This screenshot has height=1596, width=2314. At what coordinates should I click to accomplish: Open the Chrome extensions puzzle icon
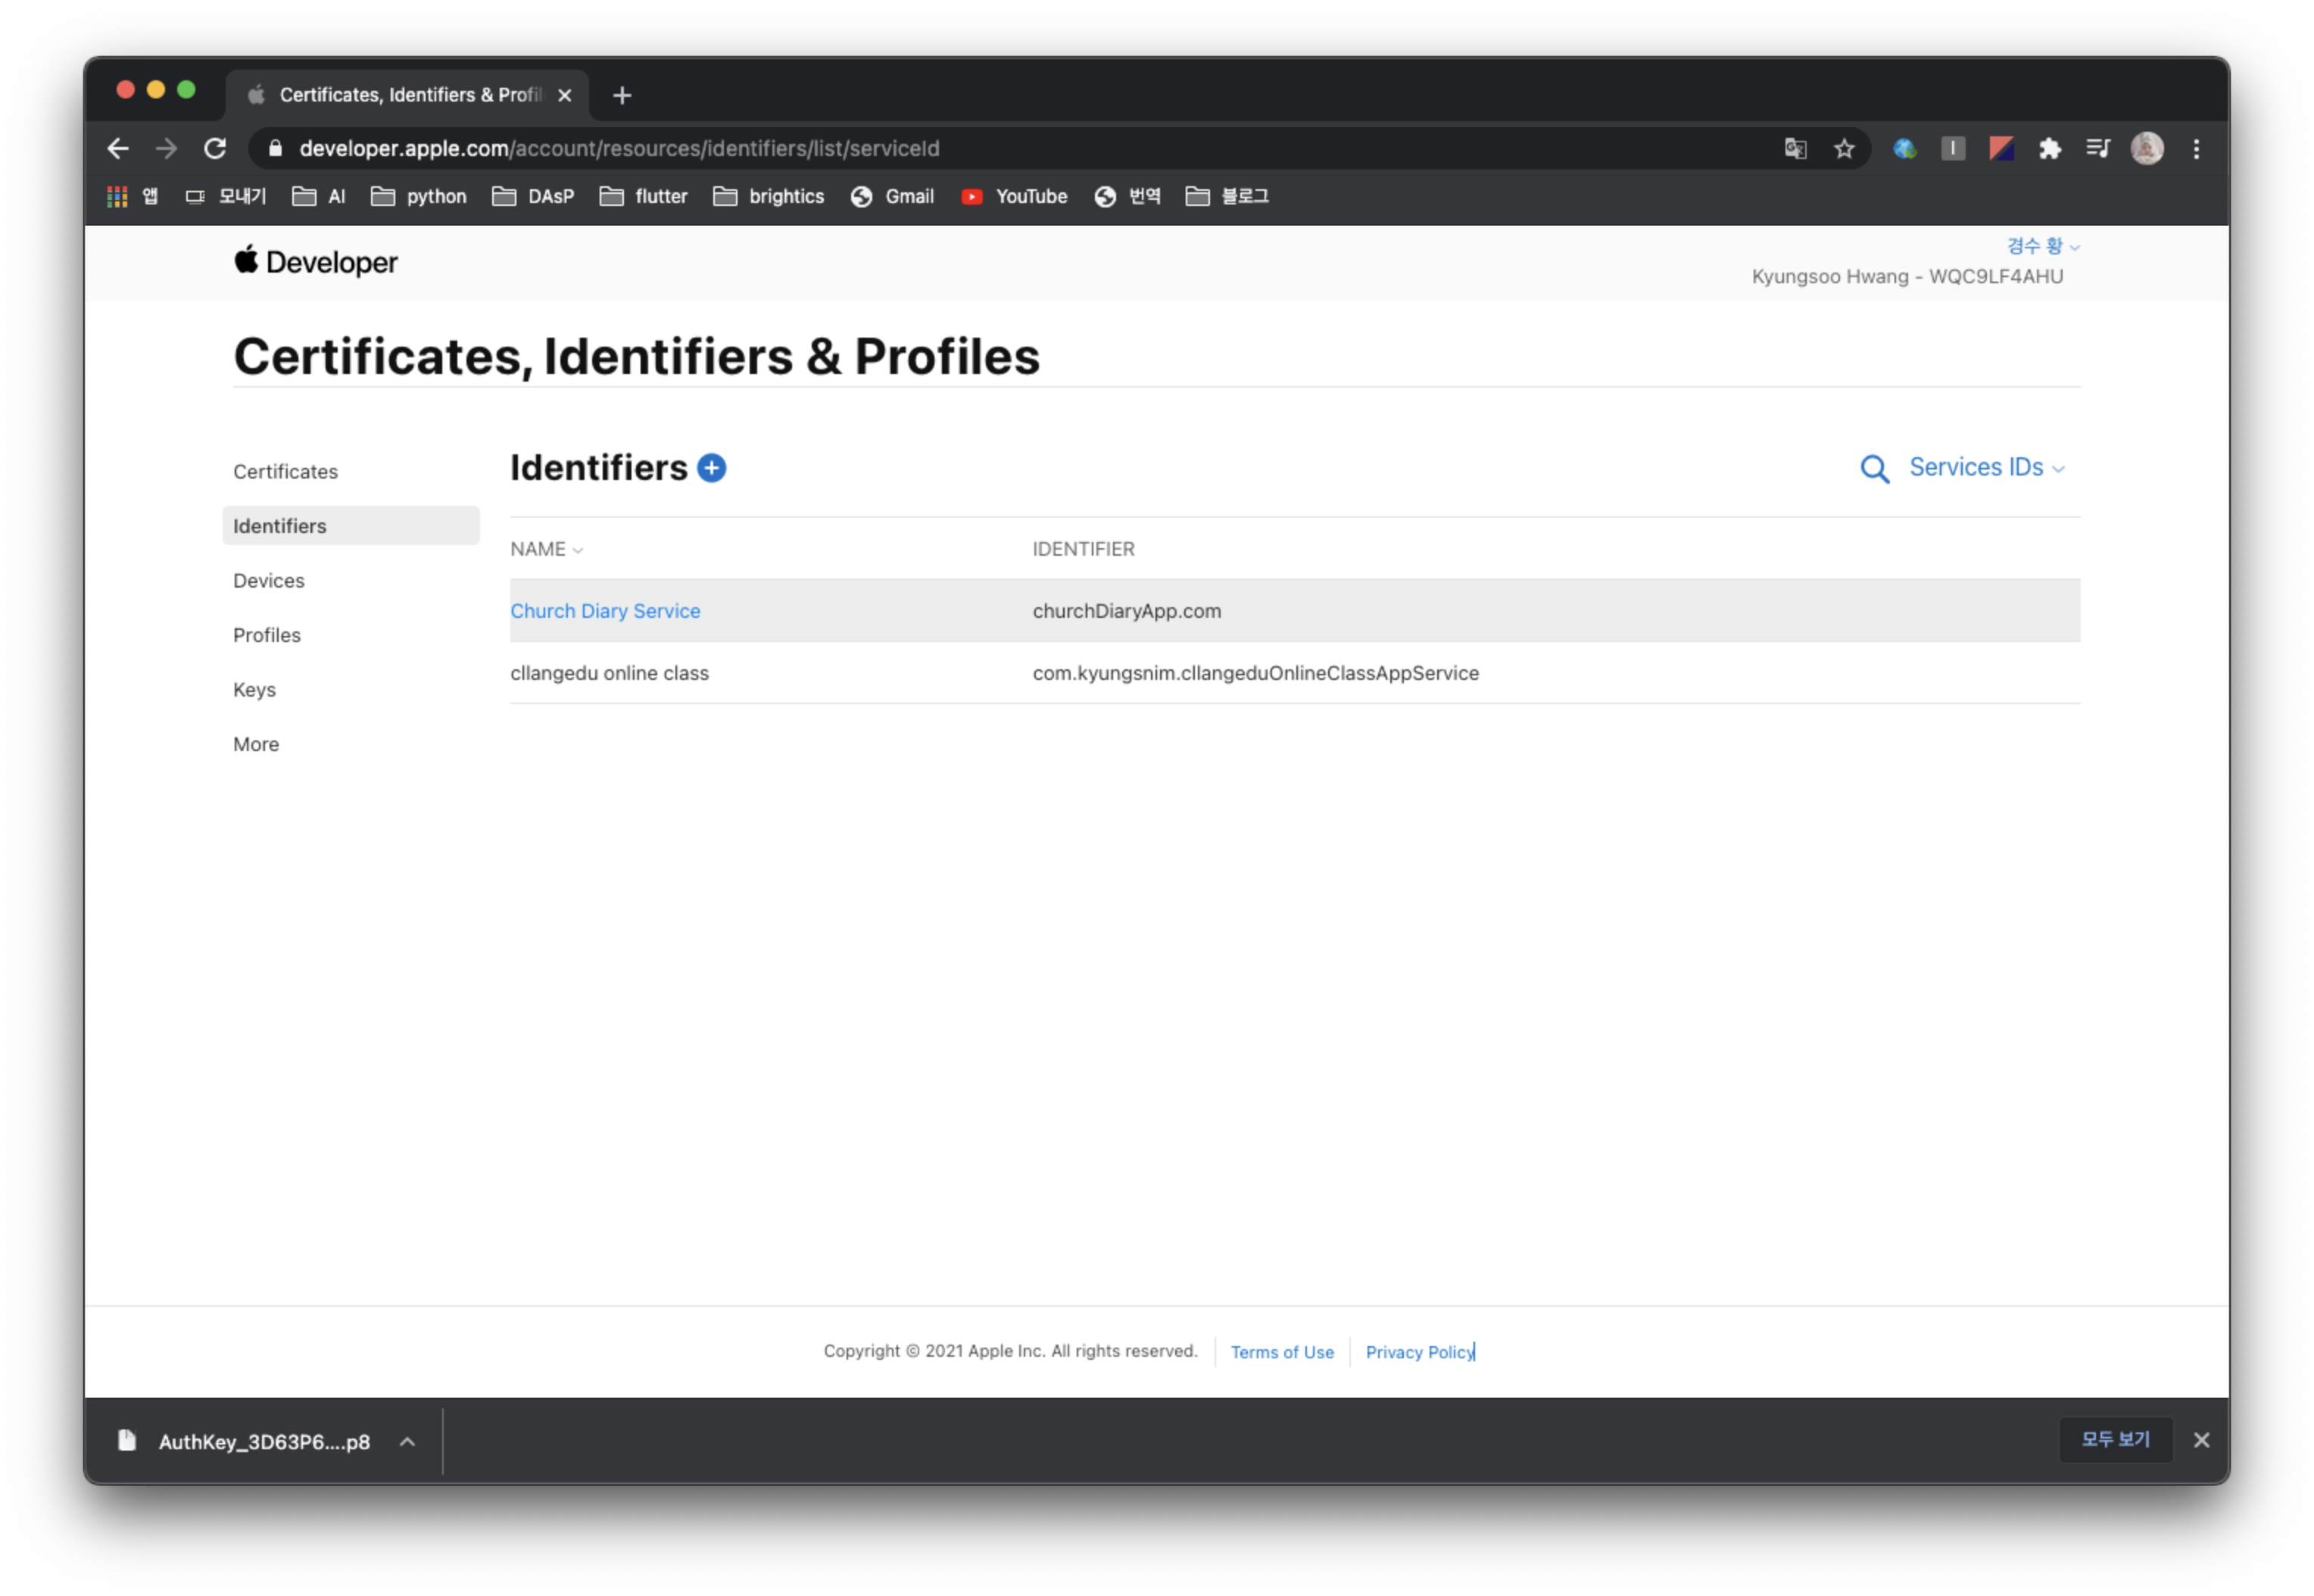click(x=2050, y=149)
